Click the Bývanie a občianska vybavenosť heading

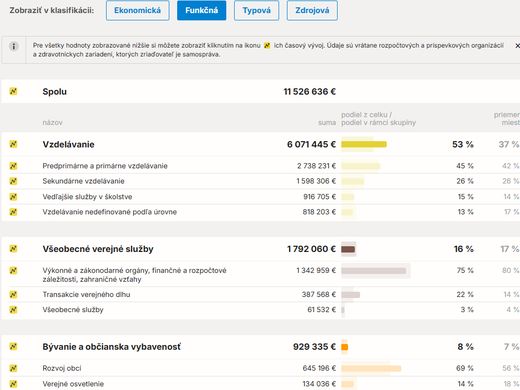pyautogui.click(x=112, y=347)
